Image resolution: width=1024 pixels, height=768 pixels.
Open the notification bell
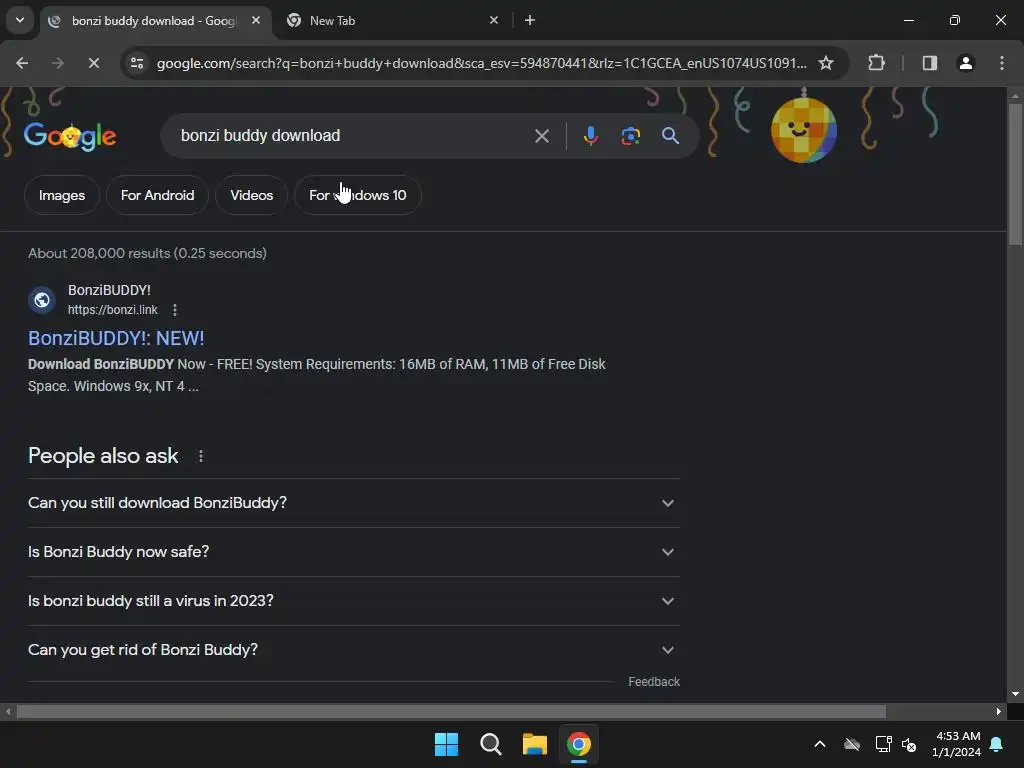(x=996, y=744)
